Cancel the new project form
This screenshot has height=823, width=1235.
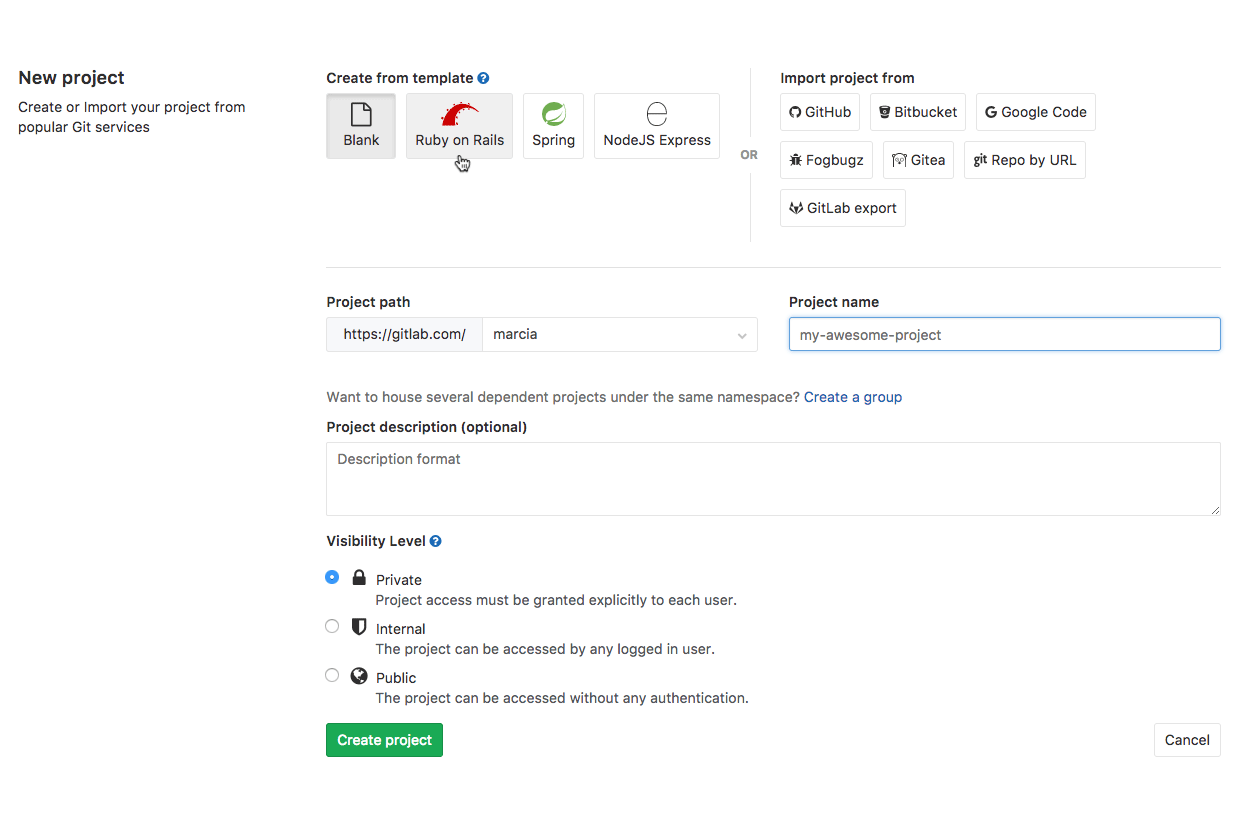click(x=1187, y=740)
